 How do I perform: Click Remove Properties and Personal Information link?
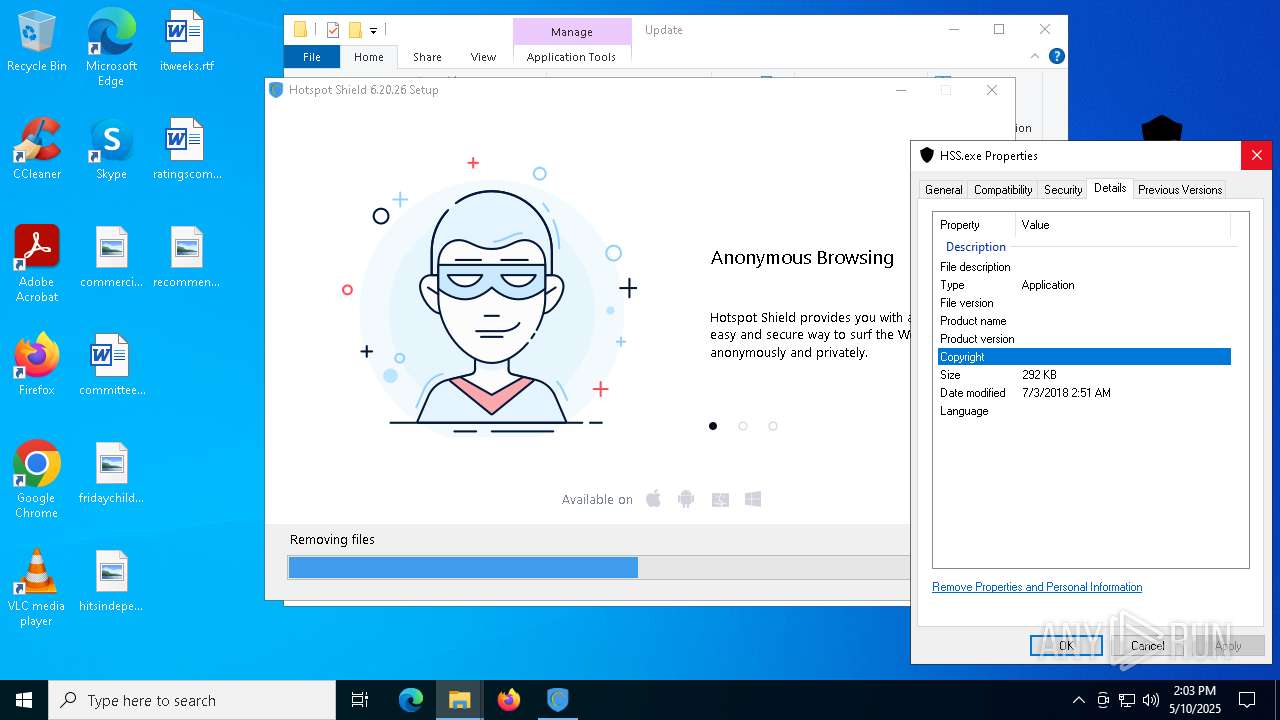click(1037, 587)
